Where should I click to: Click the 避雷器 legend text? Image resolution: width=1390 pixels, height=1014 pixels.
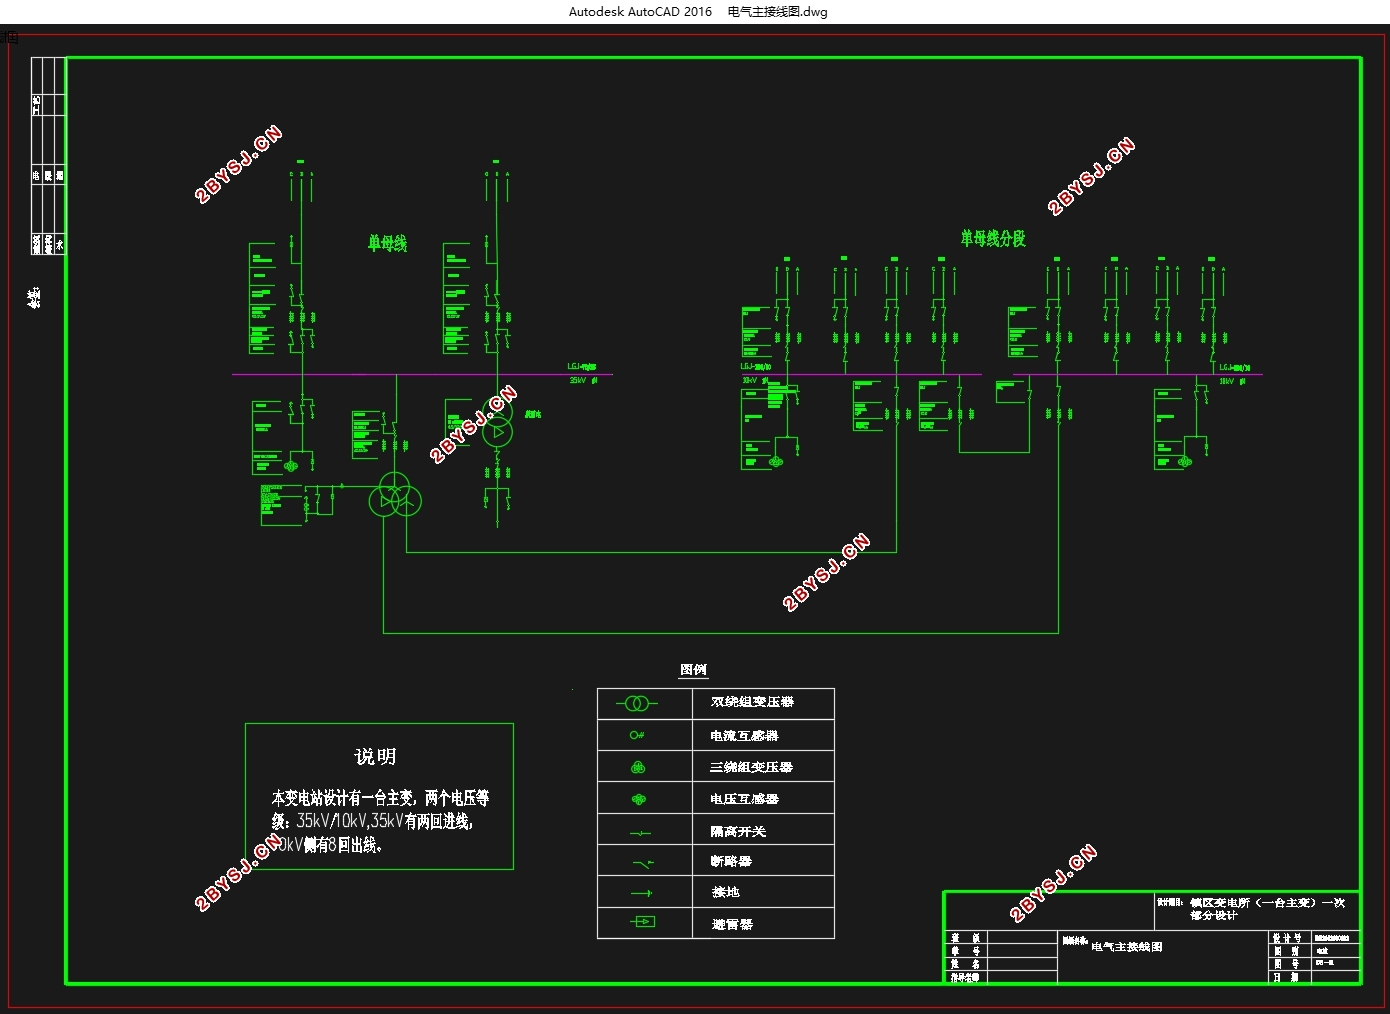click(x=732, y=924)
